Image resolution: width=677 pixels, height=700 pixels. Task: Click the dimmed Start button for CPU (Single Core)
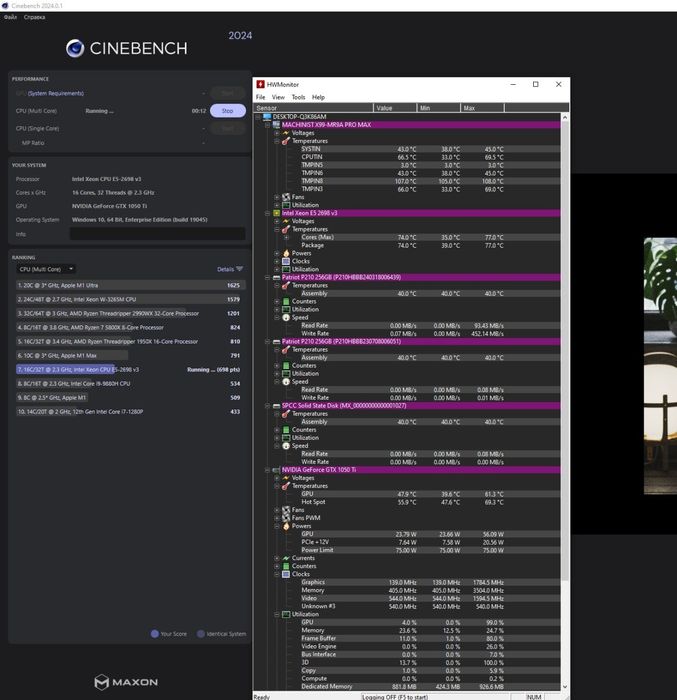[x=228, y=129]
